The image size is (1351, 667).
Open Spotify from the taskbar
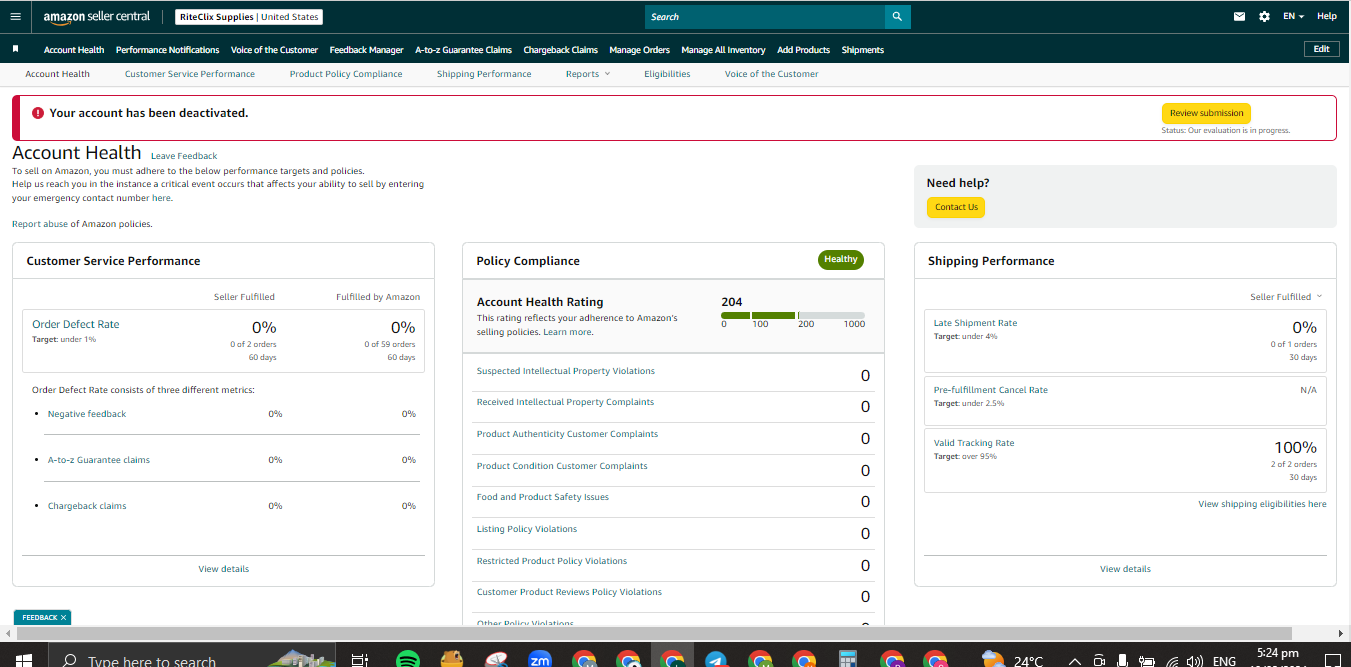tap(407, 660)
